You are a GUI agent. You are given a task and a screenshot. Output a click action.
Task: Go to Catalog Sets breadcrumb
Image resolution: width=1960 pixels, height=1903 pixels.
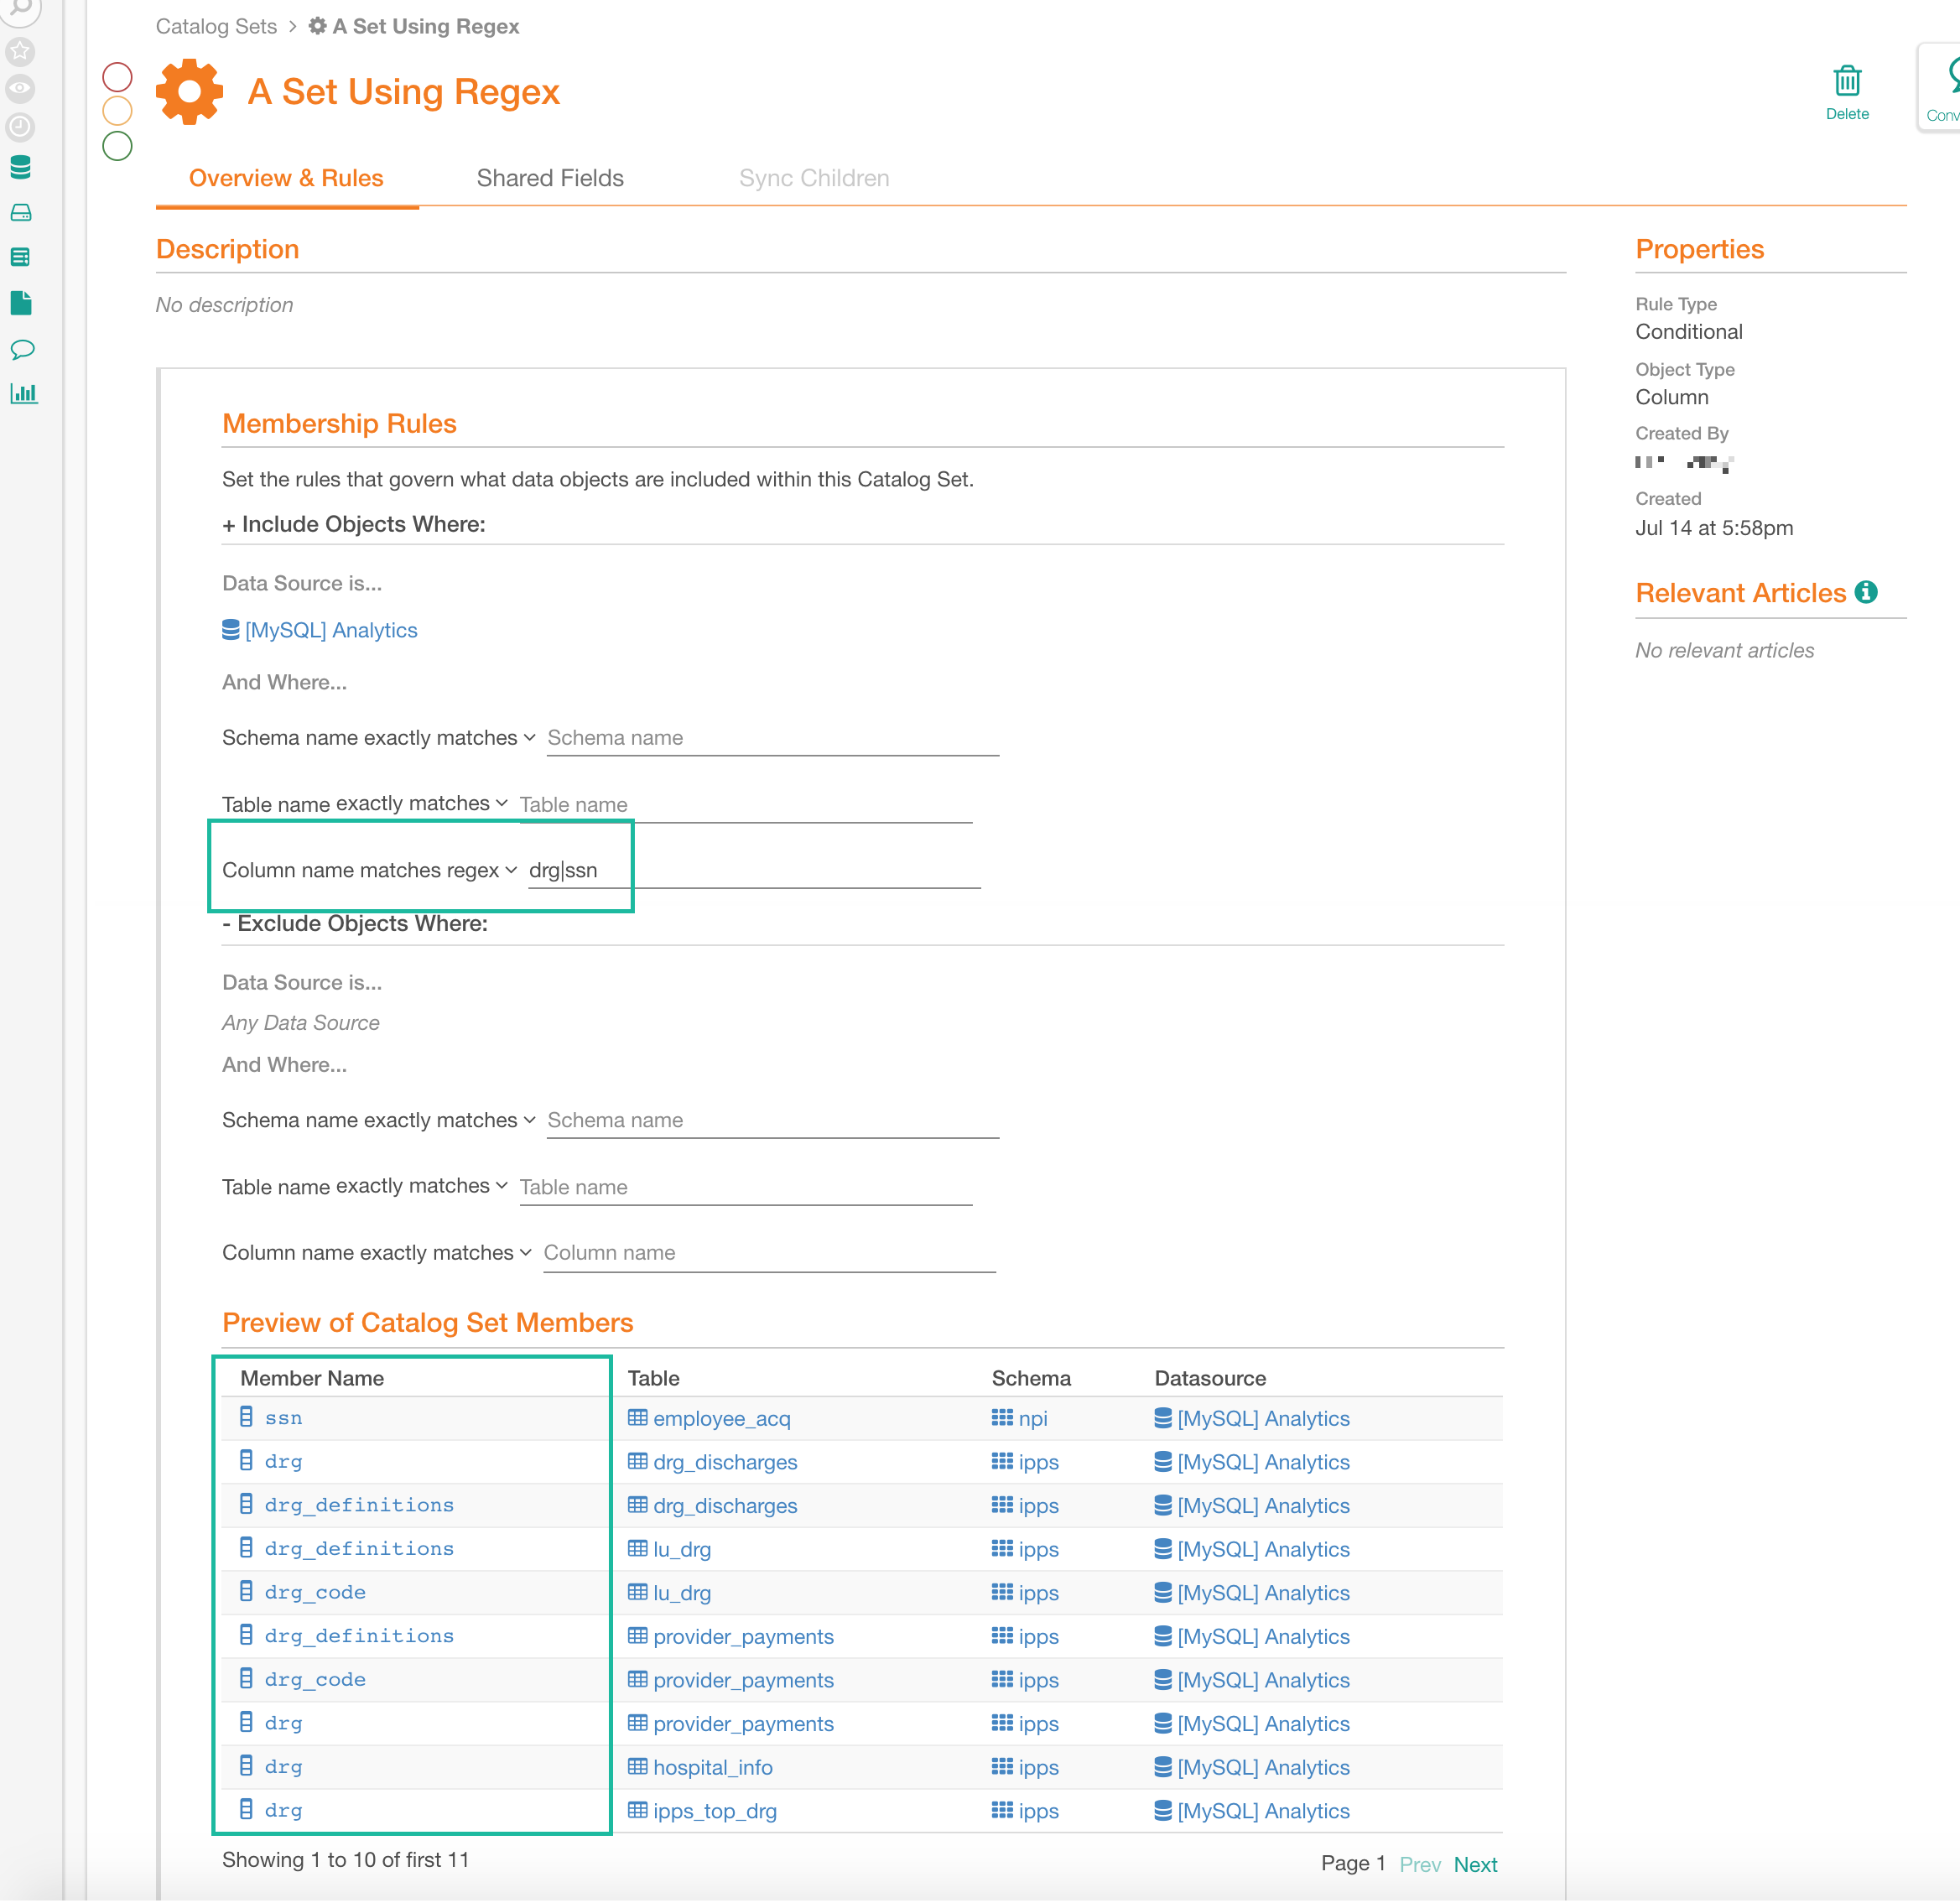pos(216,26)
